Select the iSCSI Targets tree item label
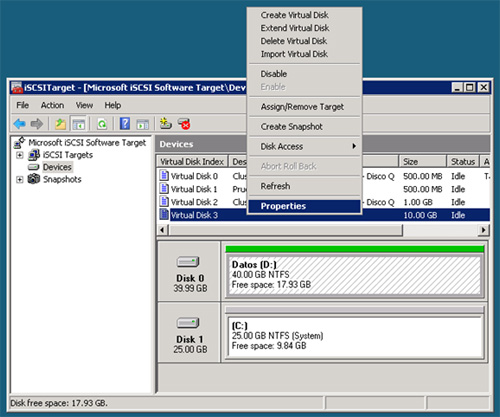 coord(68,155)
